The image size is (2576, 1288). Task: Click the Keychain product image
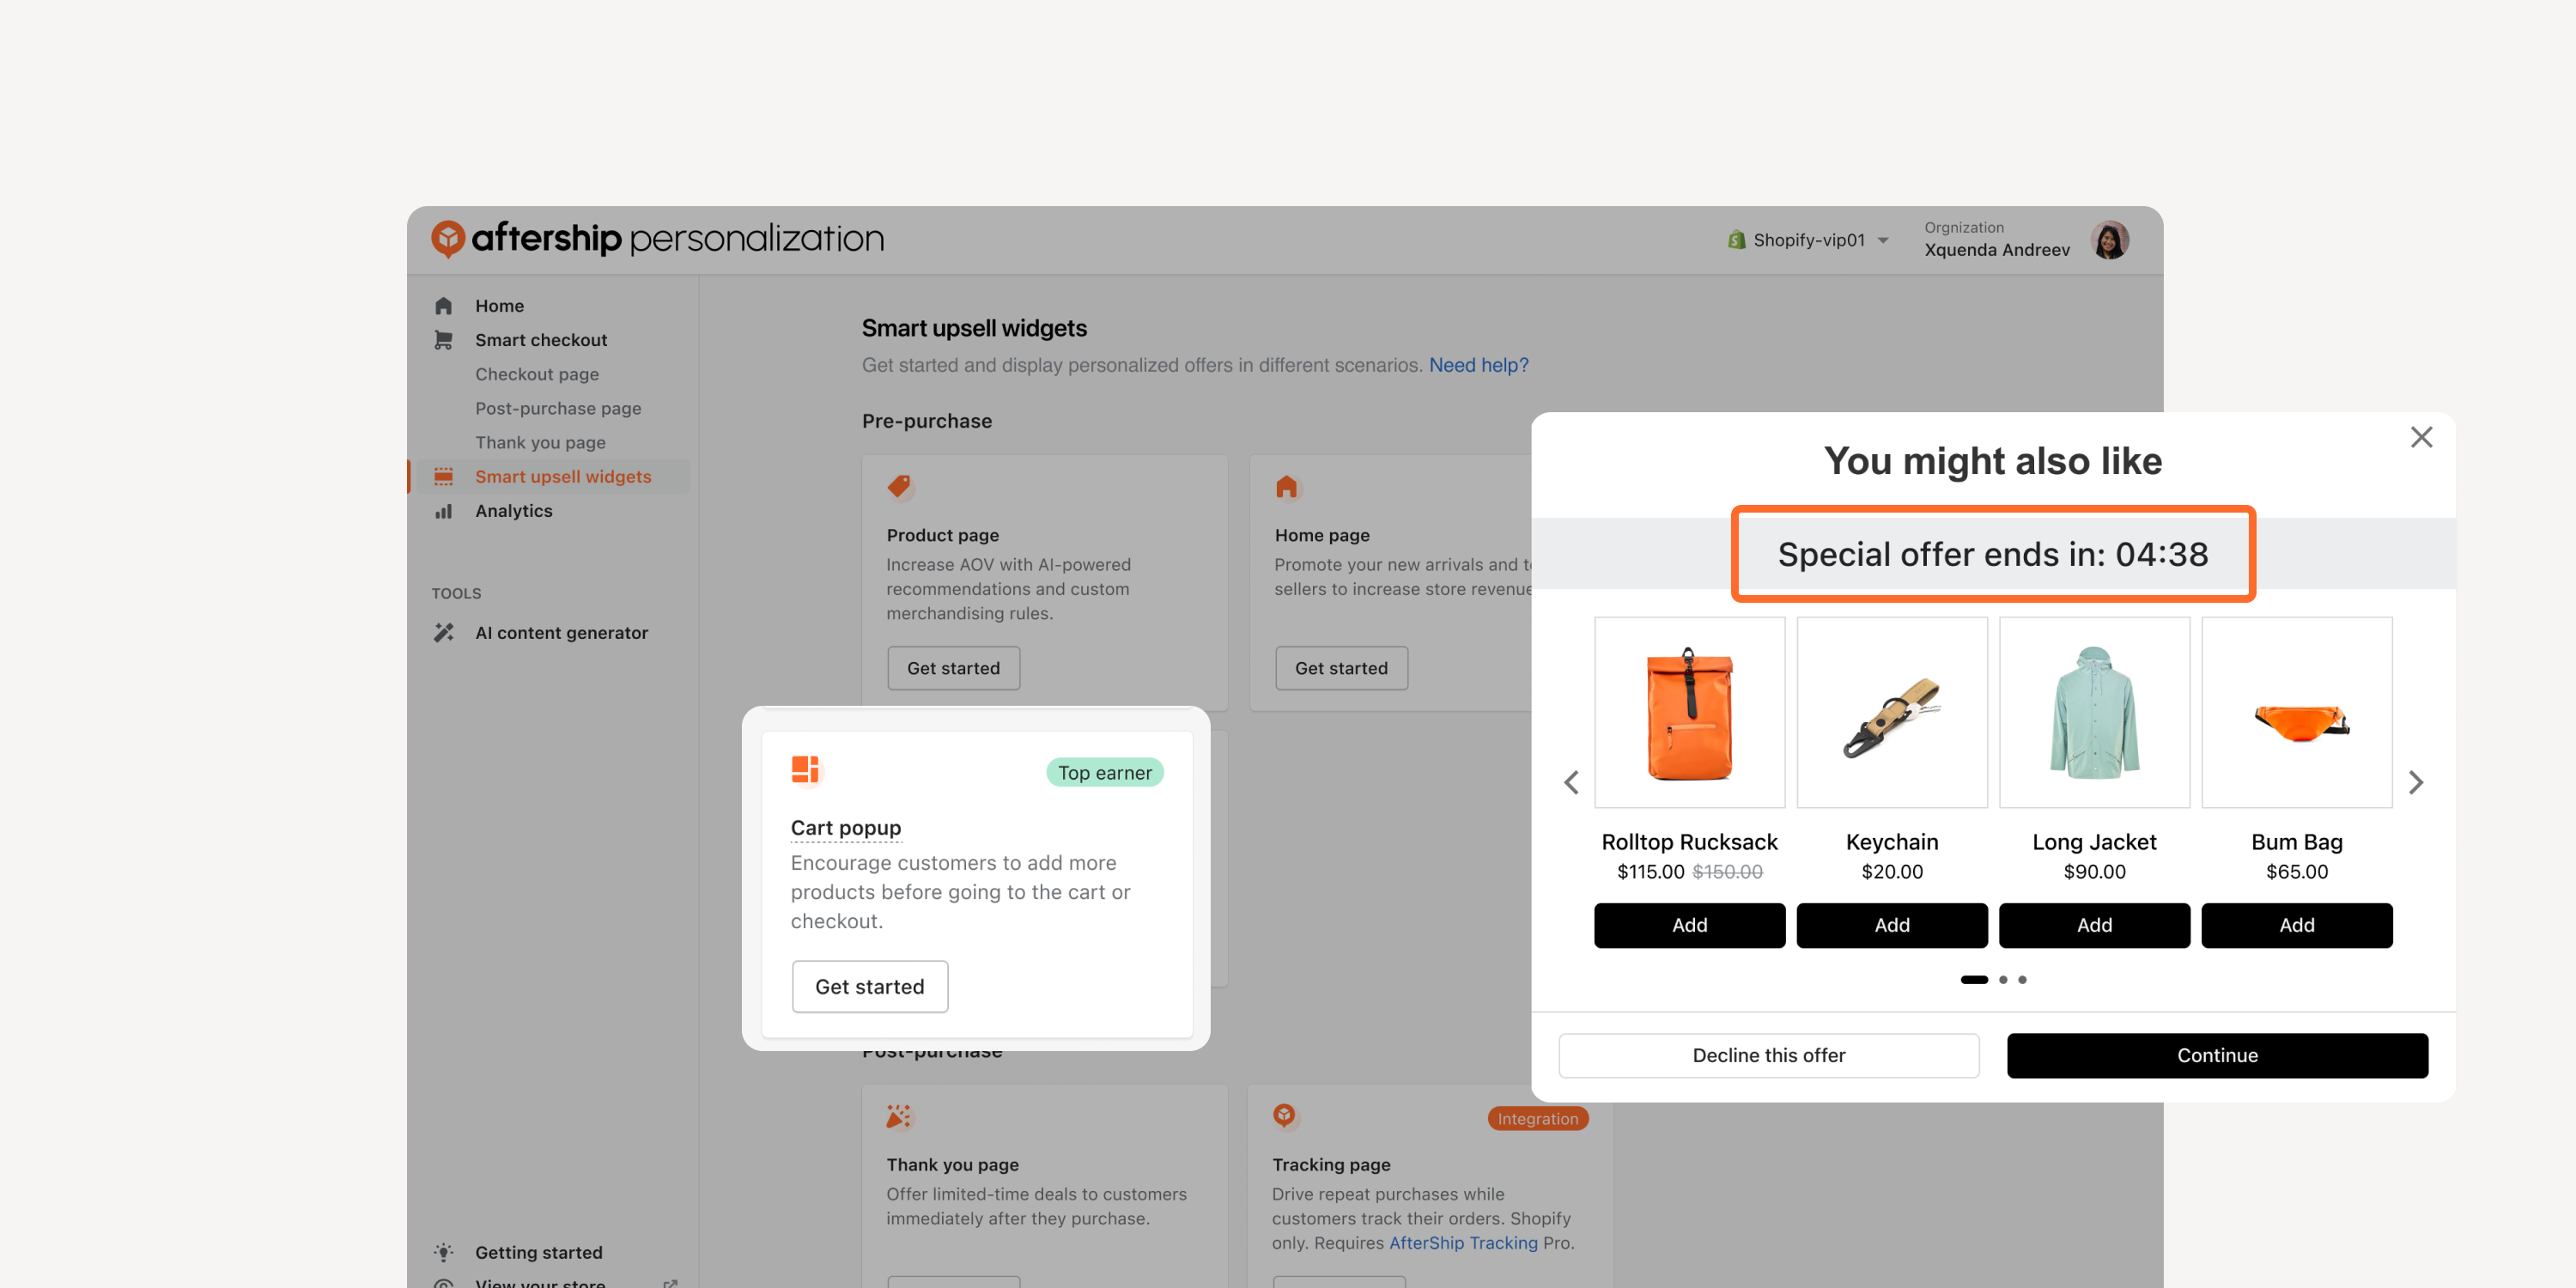(1891, 712)
